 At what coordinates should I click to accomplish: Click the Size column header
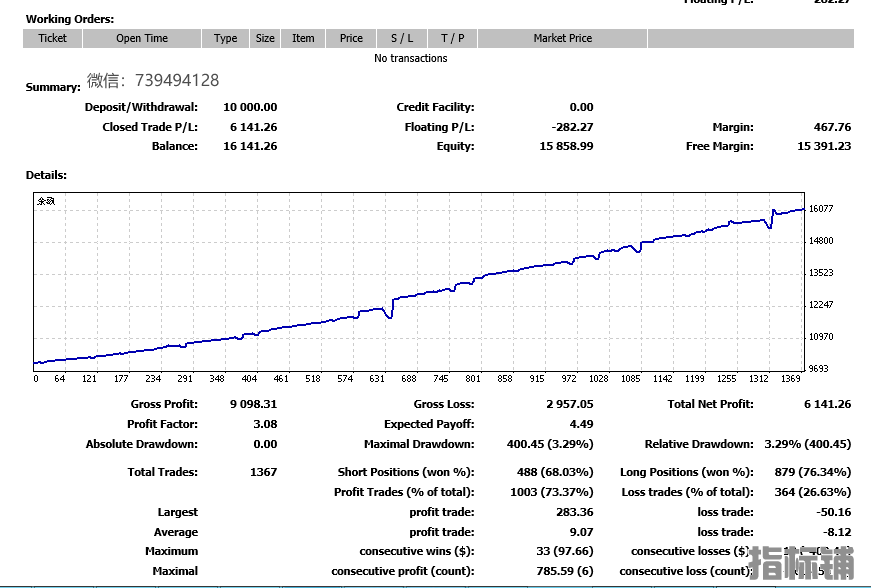point(265,38)
